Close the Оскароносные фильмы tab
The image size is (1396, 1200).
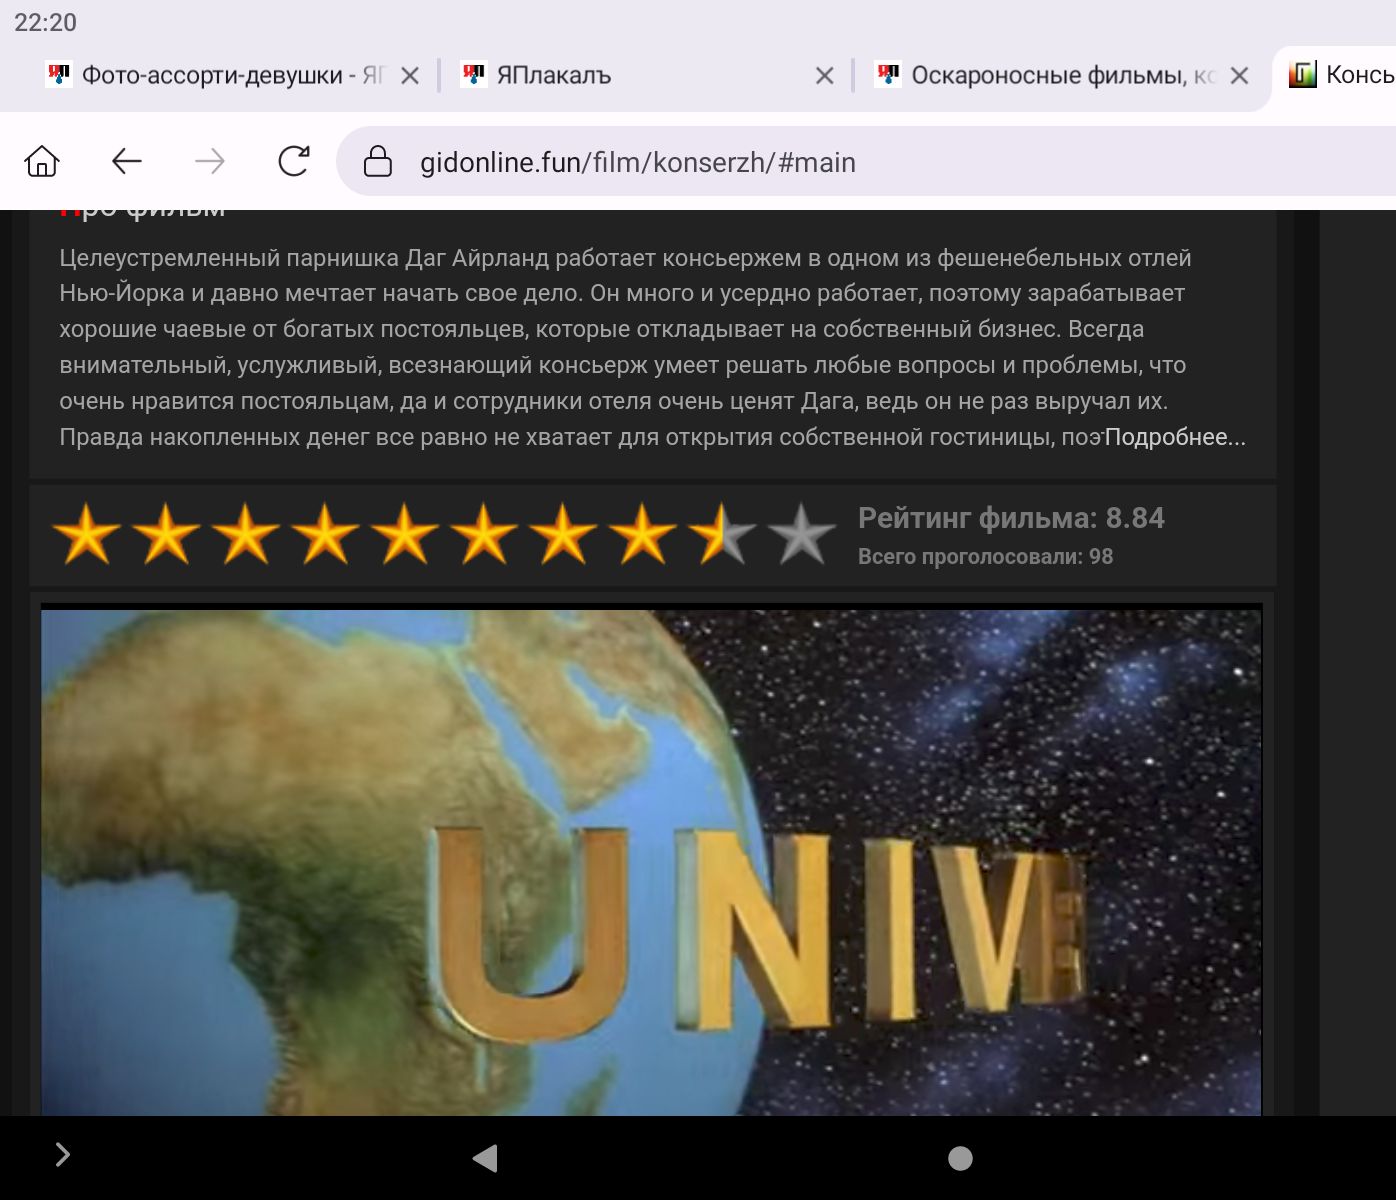(x=1240, y=75)
